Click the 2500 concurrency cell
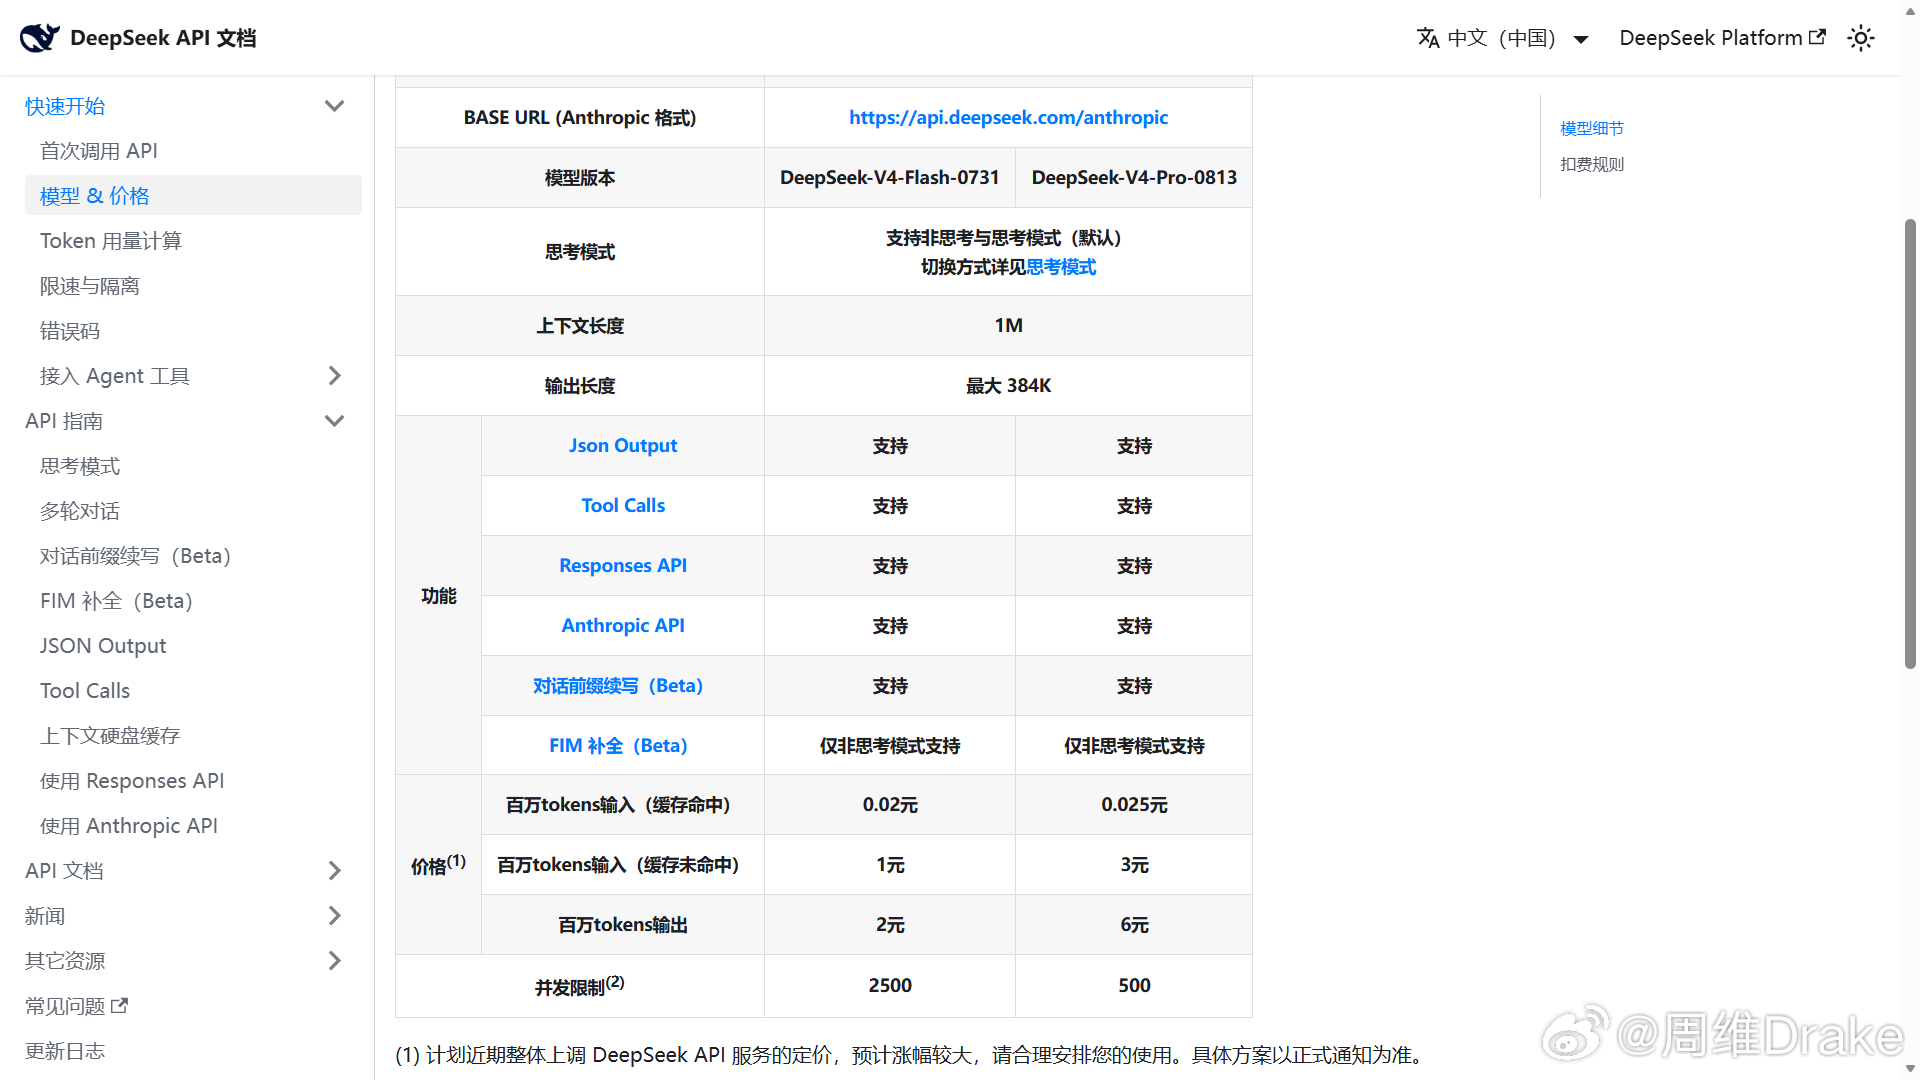 click(890, 985)
